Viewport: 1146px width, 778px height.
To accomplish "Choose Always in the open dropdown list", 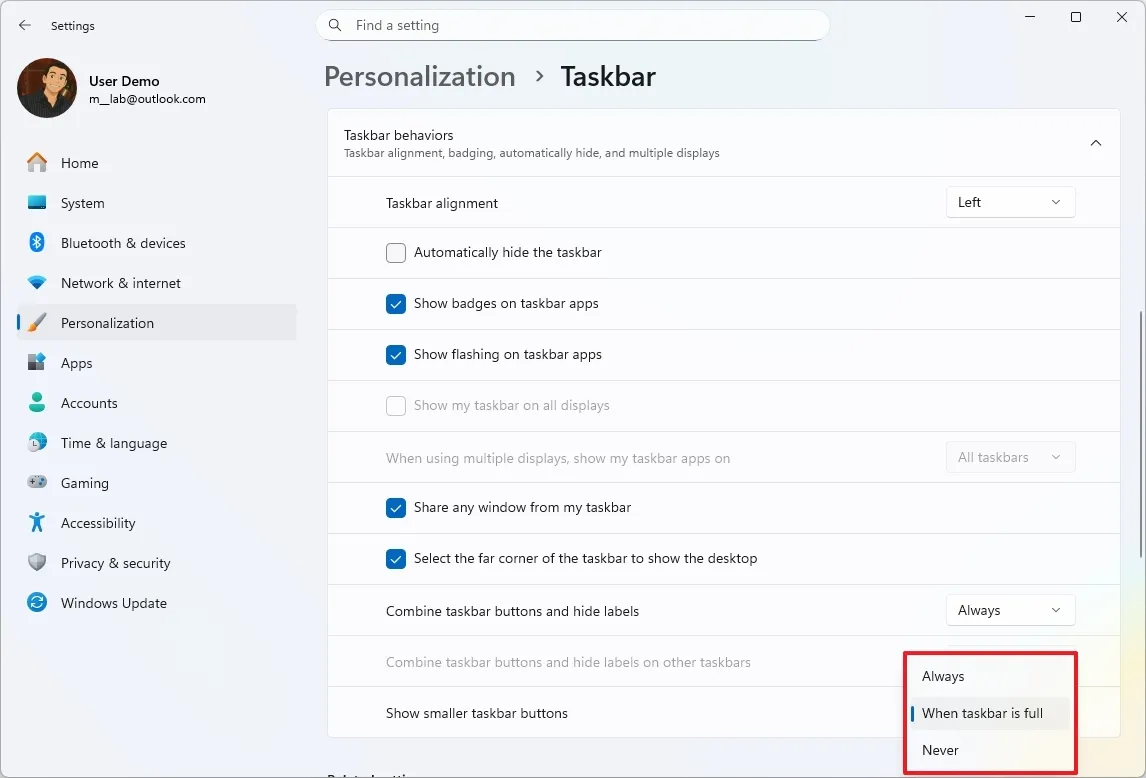I will tap(942, 676).
